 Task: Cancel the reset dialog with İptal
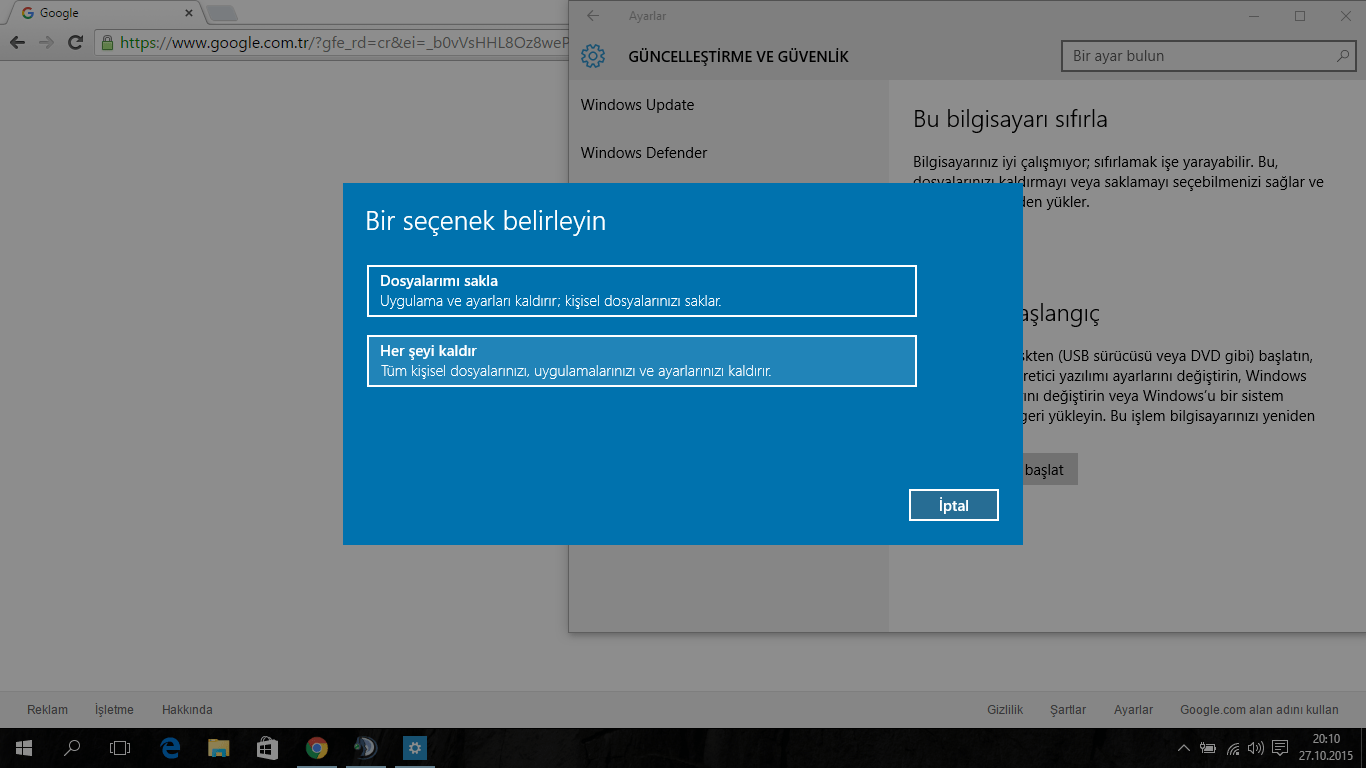[953, 505]
